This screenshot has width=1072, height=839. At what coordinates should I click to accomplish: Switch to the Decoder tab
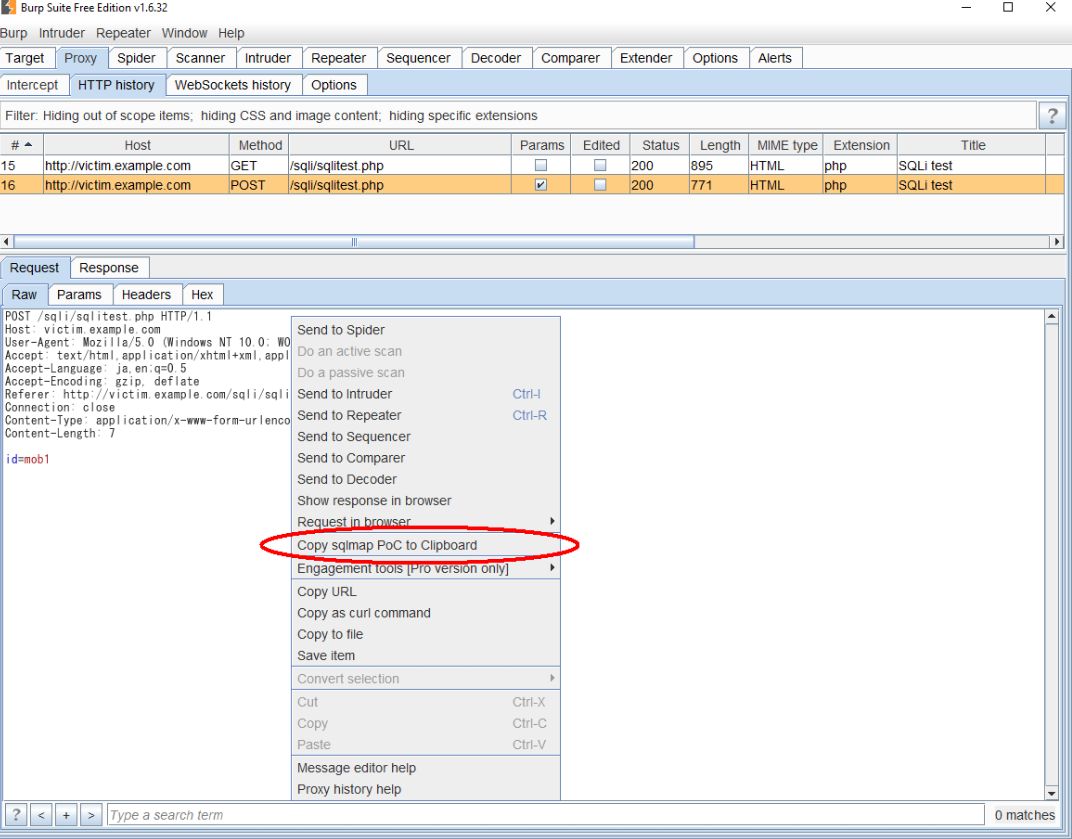(x=496, y=58)
